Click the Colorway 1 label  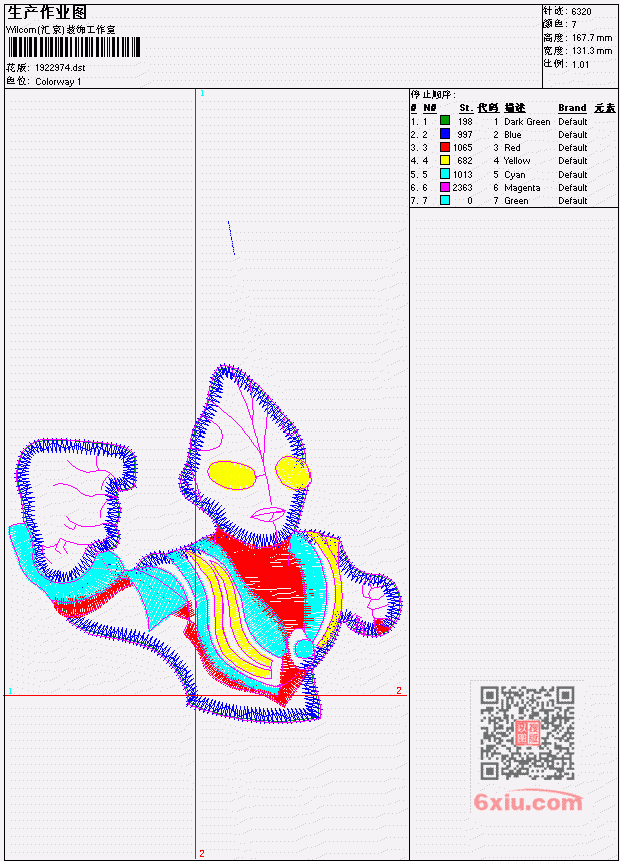(x=58, y=82)
